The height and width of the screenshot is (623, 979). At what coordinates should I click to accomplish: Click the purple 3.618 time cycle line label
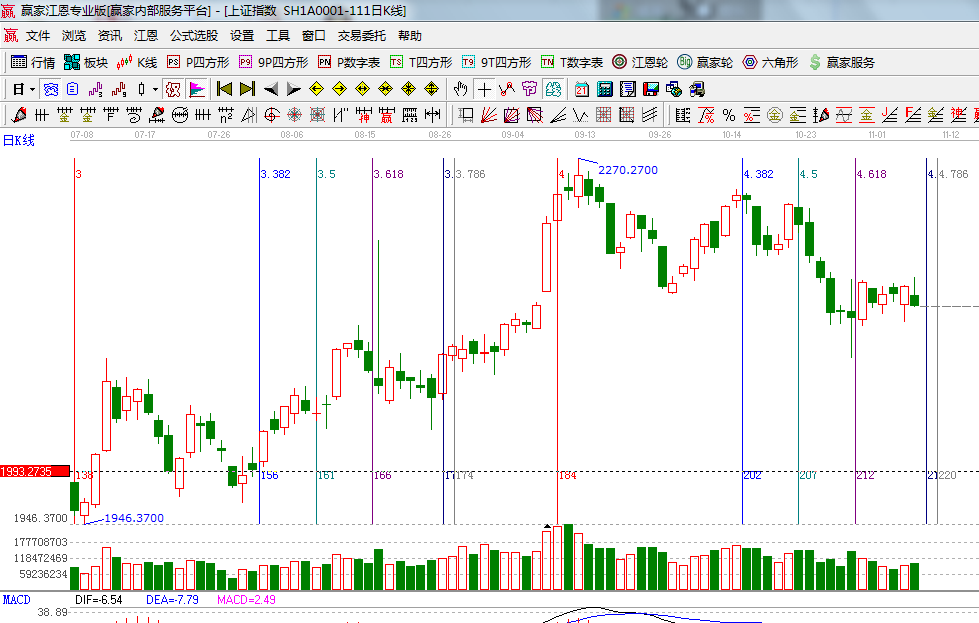click(x=388, y=174)
